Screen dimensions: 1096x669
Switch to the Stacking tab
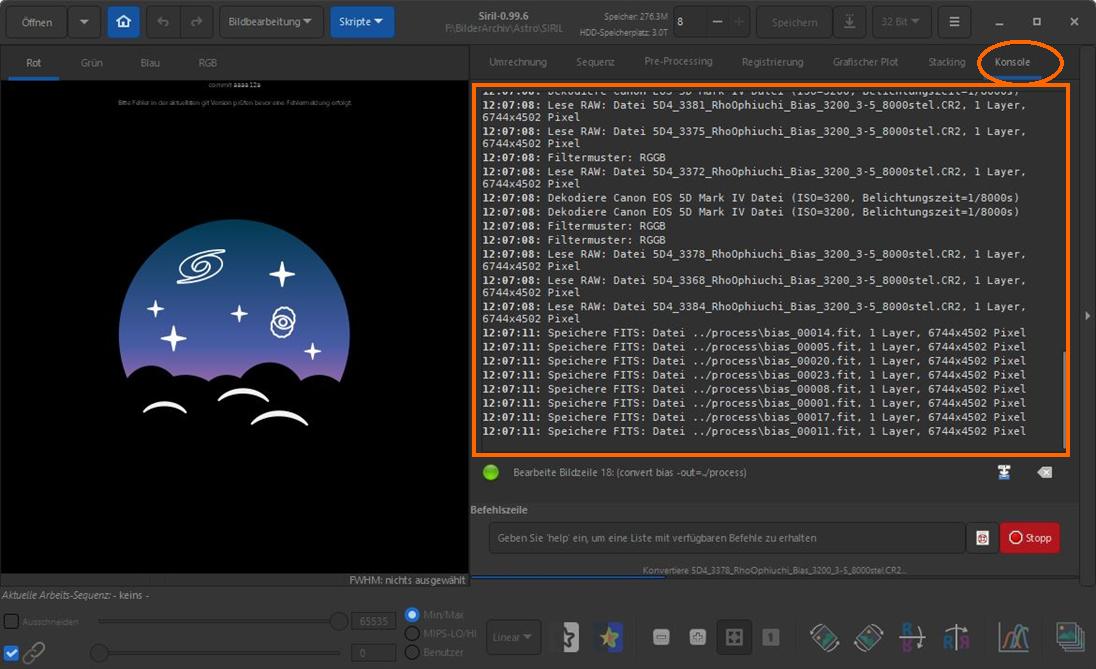click(x=946, y=62)
